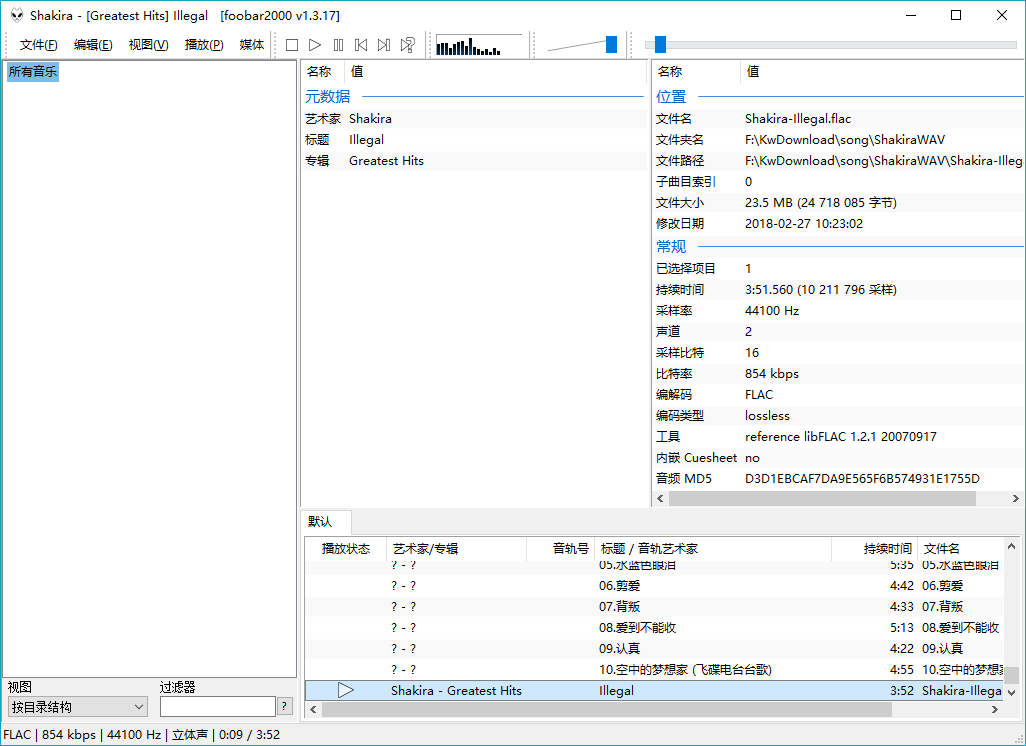Click the playing indicator triangle on Illegal row
This screenshot has width=1026, height=746.
tap(345, 690)
